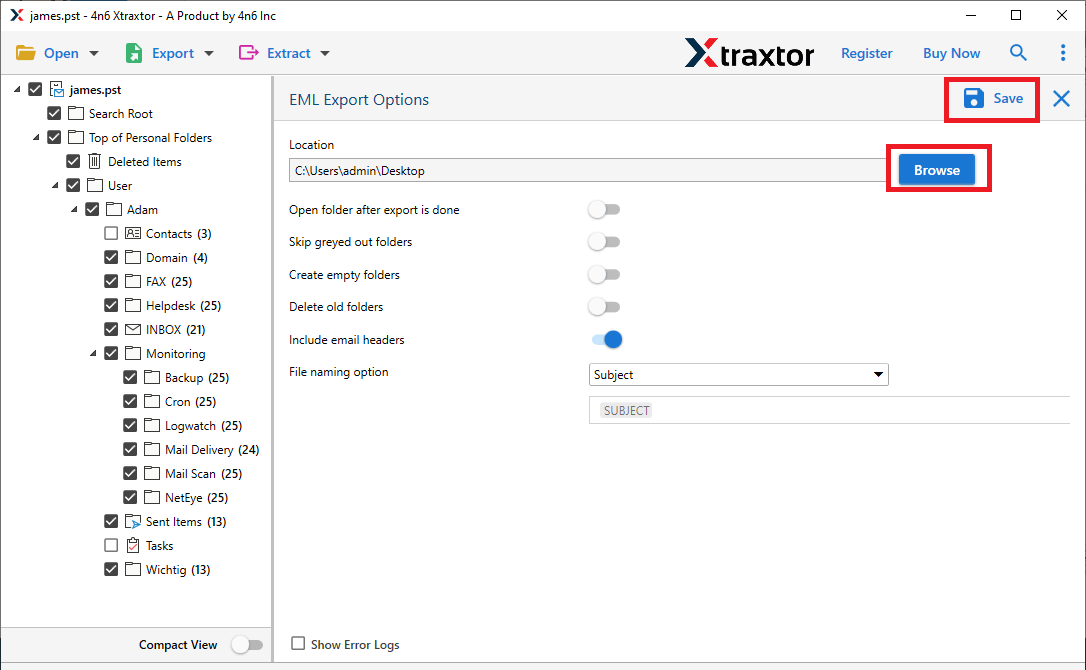Check the Show Error Logs checkbox
This screenshot has height=670, width=1086.
point(297,644)
